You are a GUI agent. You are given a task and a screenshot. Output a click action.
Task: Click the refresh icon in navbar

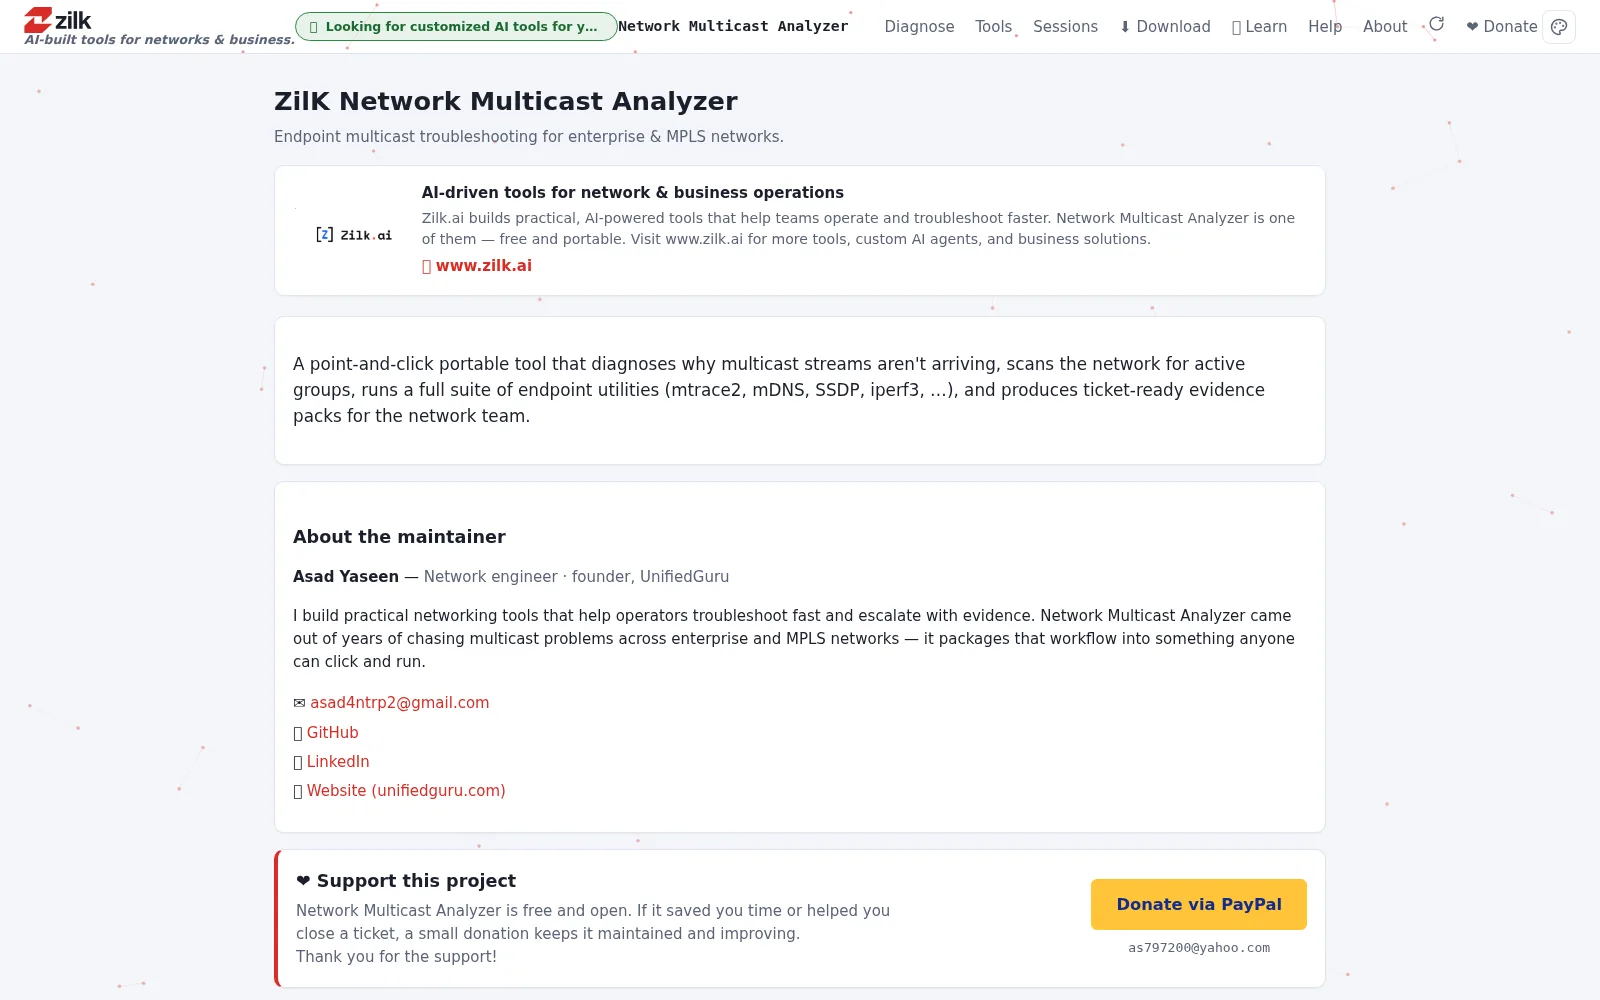[x=1436, y=24]
